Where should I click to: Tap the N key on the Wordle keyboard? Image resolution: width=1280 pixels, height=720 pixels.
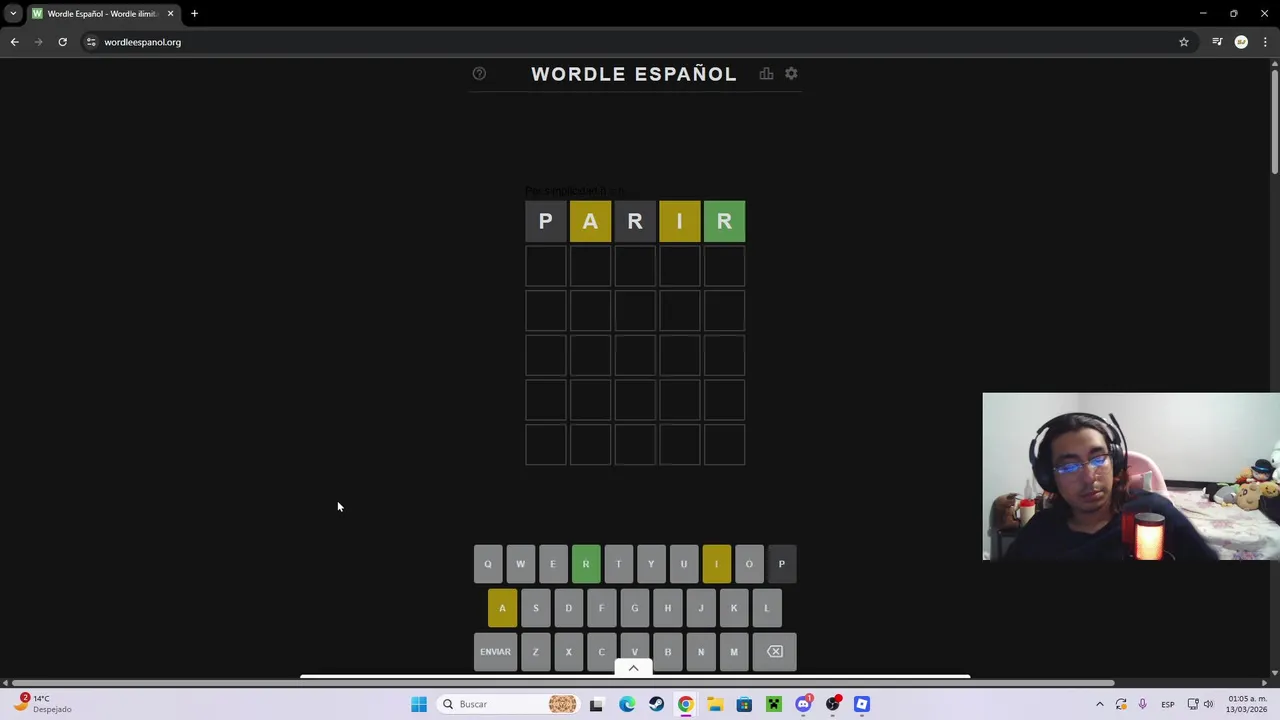[701, 652]
